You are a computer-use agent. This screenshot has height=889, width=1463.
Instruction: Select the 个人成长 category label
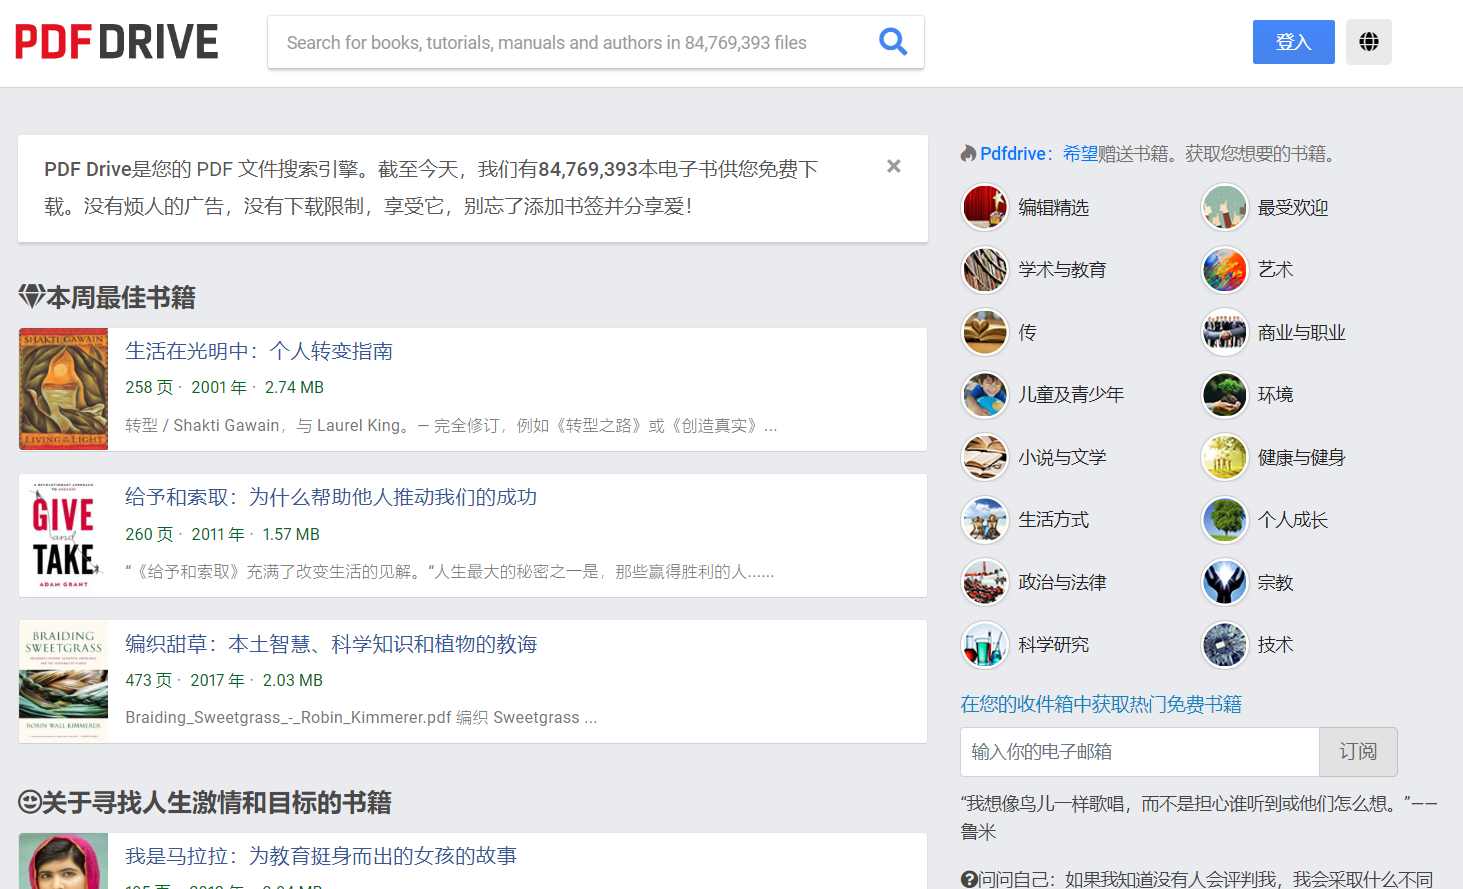point(1293,520)
